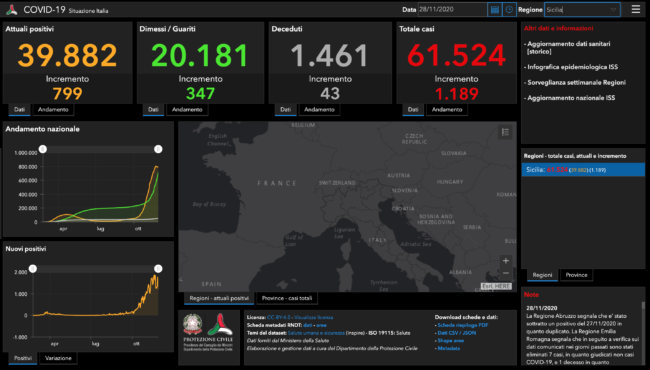Switch to Positivi tab under Nuovi positivi
650x370 pixels.
(x=23, y=358)
